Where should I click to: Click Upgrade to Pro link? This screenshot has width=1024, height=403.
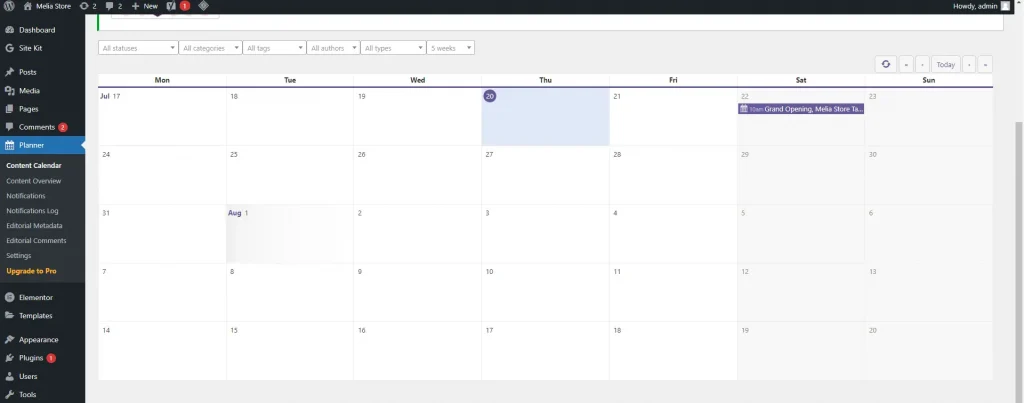31,271
